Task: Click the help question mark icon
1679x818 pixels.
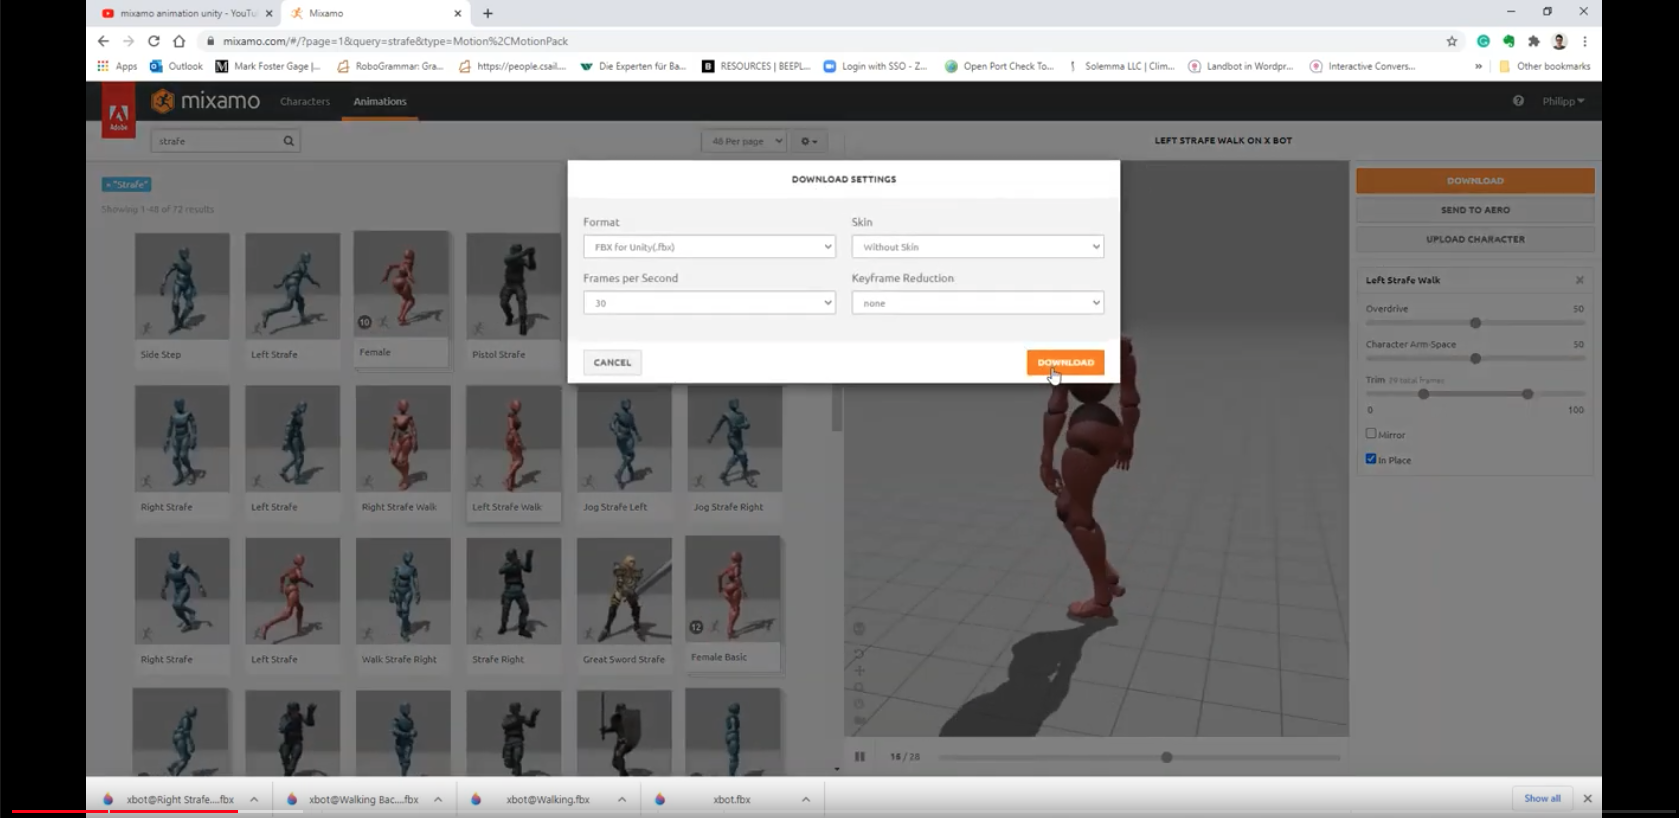Action: [x=1518, y=101]
